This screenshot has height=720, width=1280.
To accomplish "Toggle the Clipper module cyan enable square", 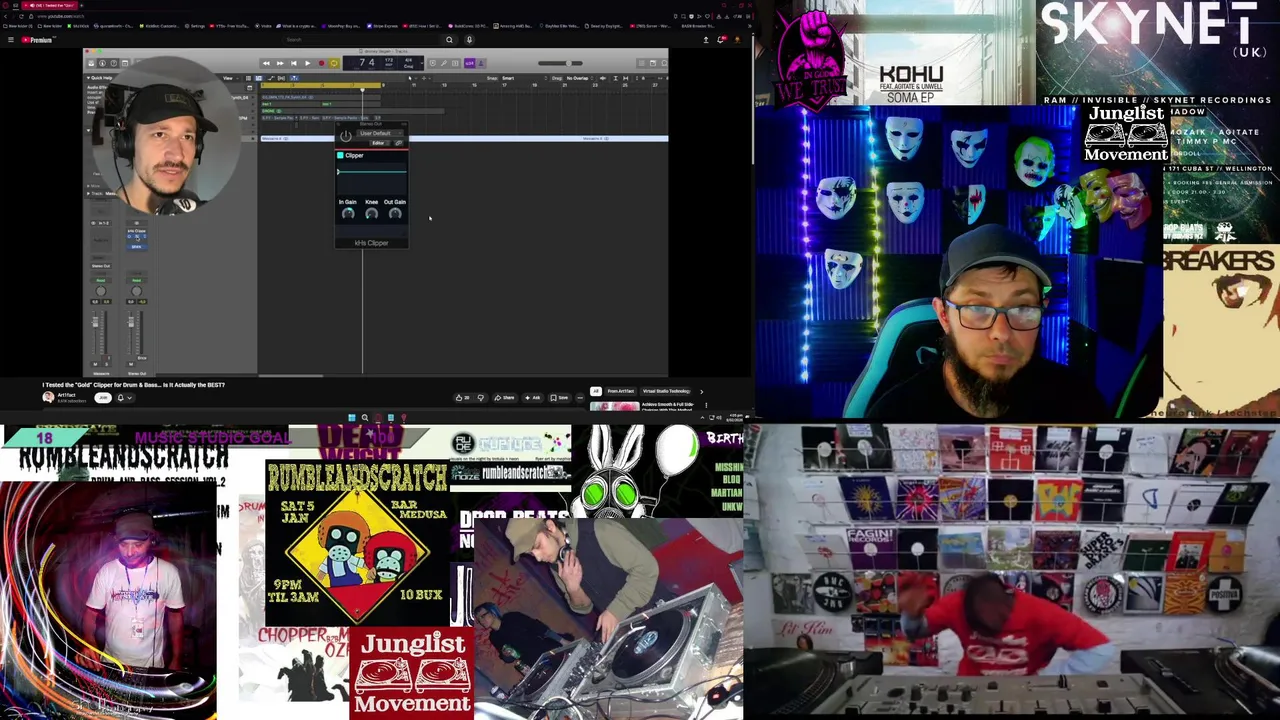I will coord(340,155).
